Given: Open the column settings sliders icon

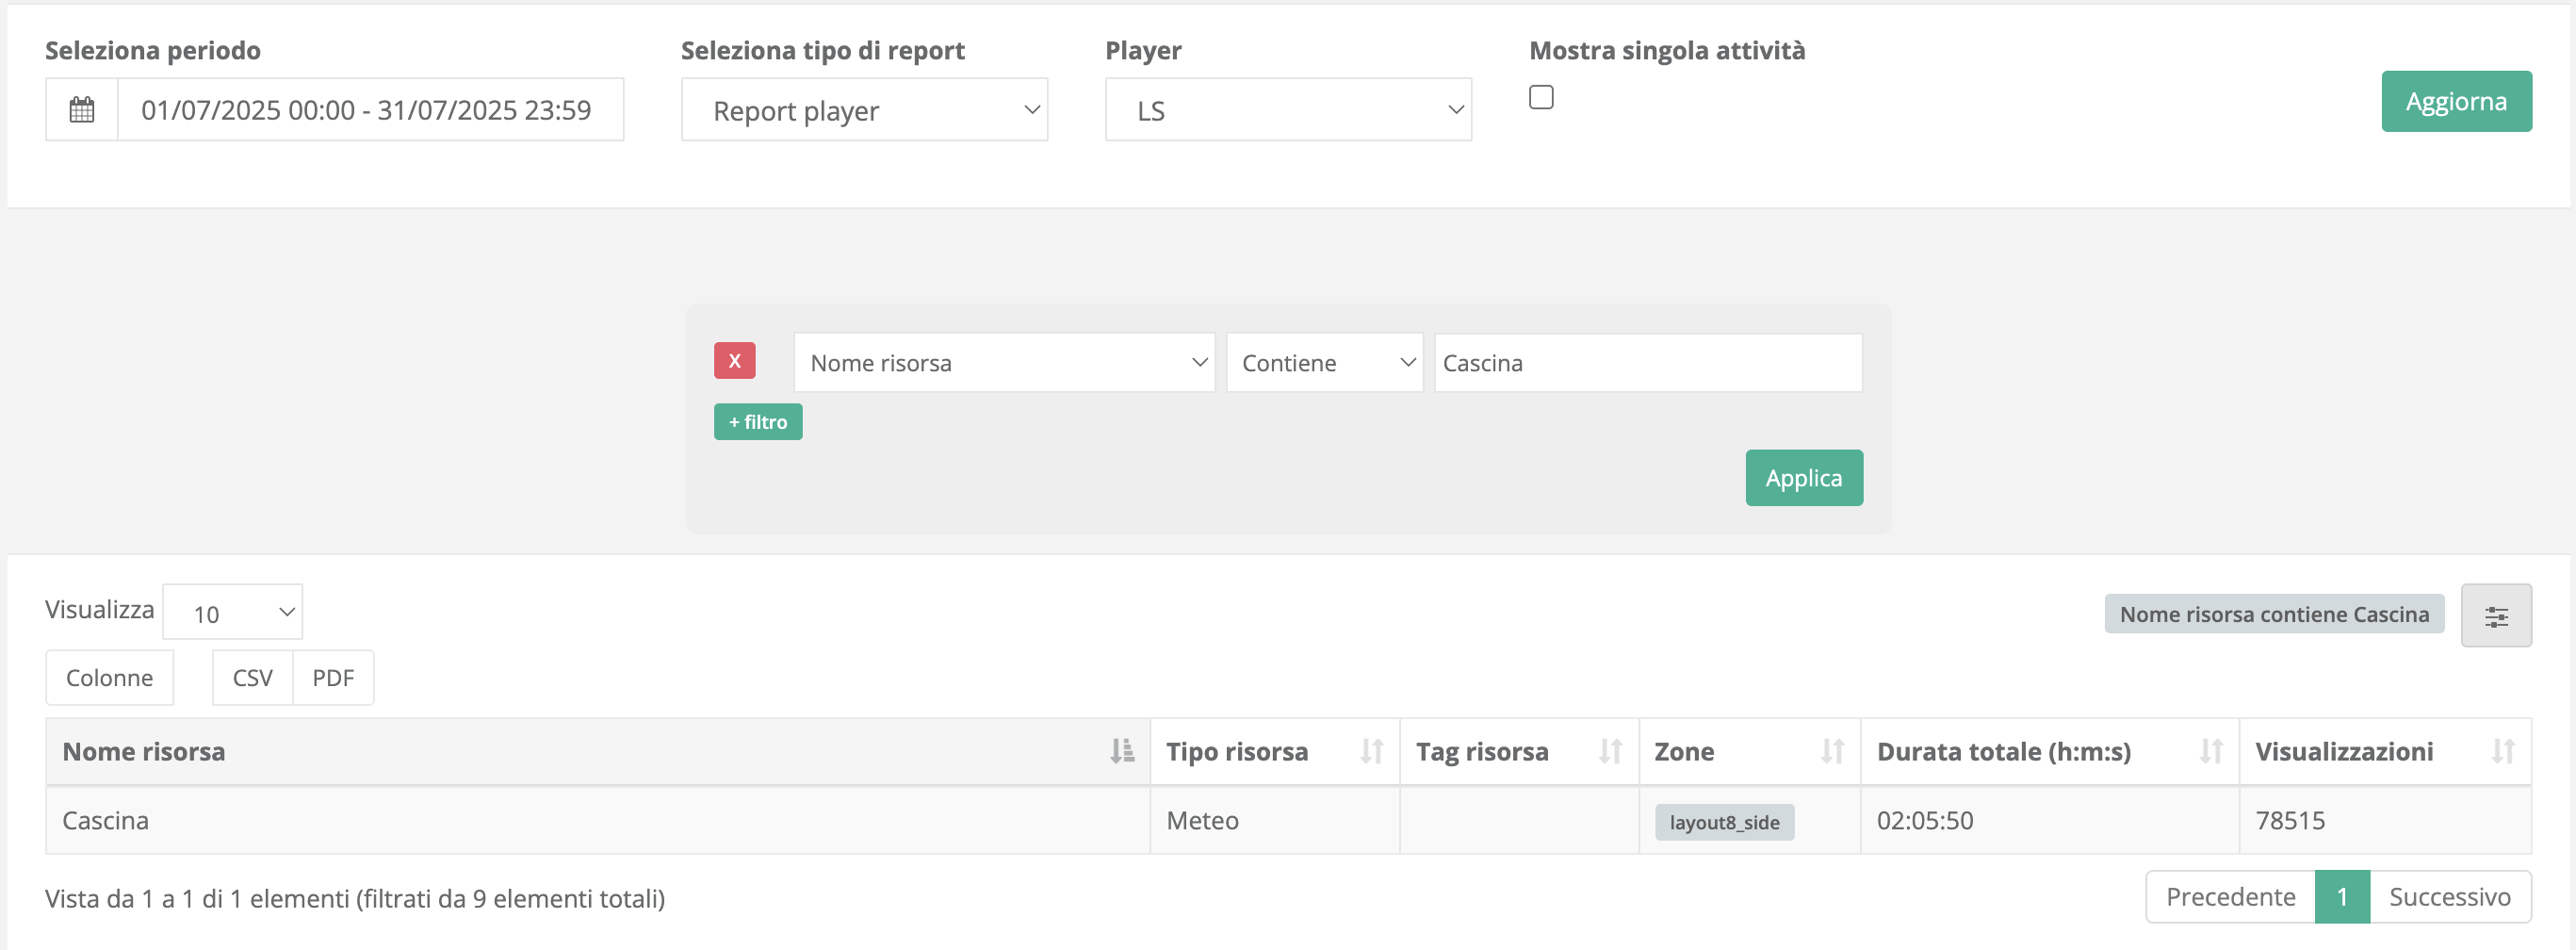Looking at the screenshot, I should point(2496,615).
